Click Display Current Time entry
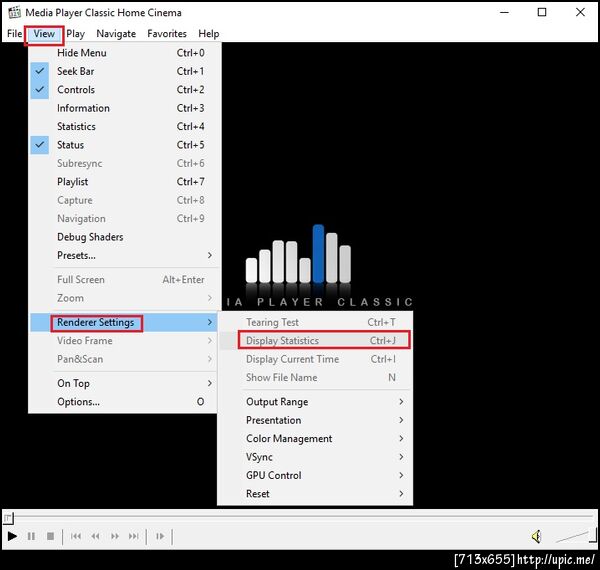 [x=315, y=359]
